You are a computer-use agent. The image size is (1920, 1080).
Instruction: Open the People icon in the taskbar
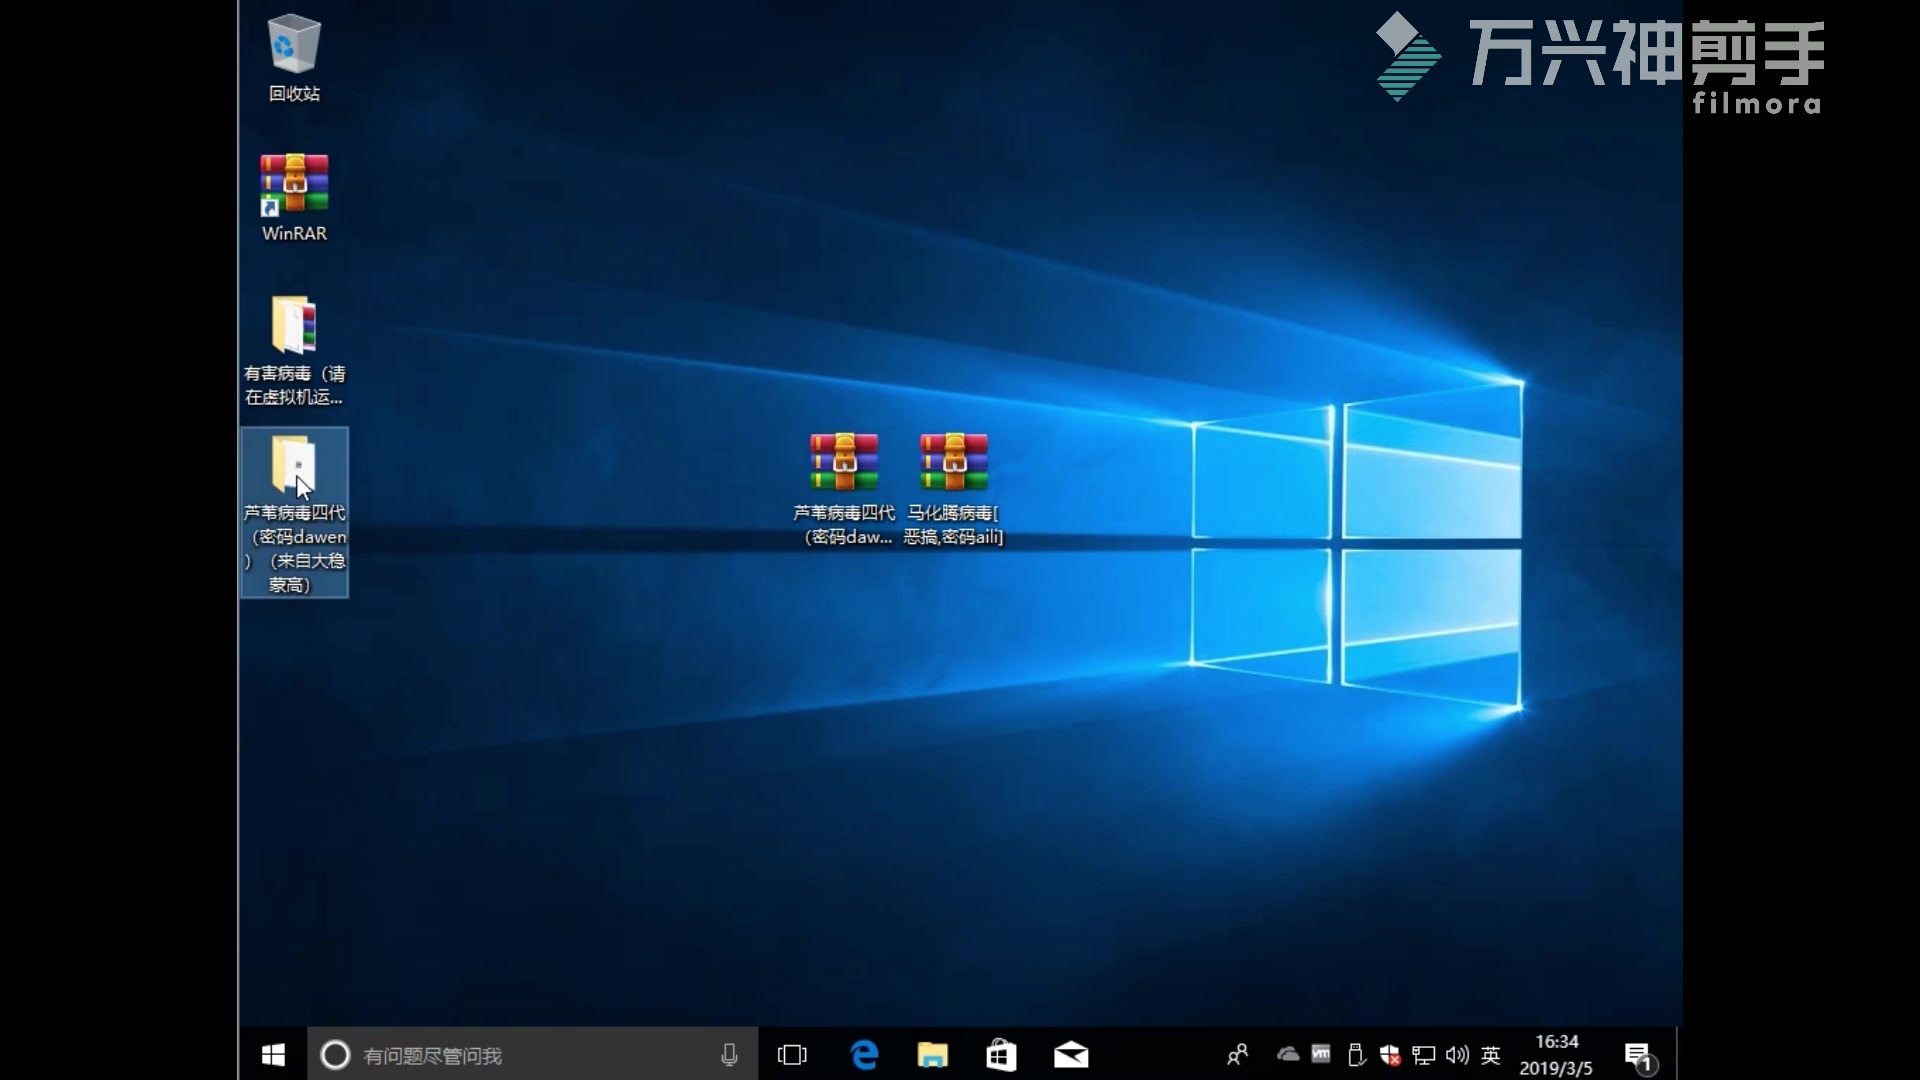1237,1055
